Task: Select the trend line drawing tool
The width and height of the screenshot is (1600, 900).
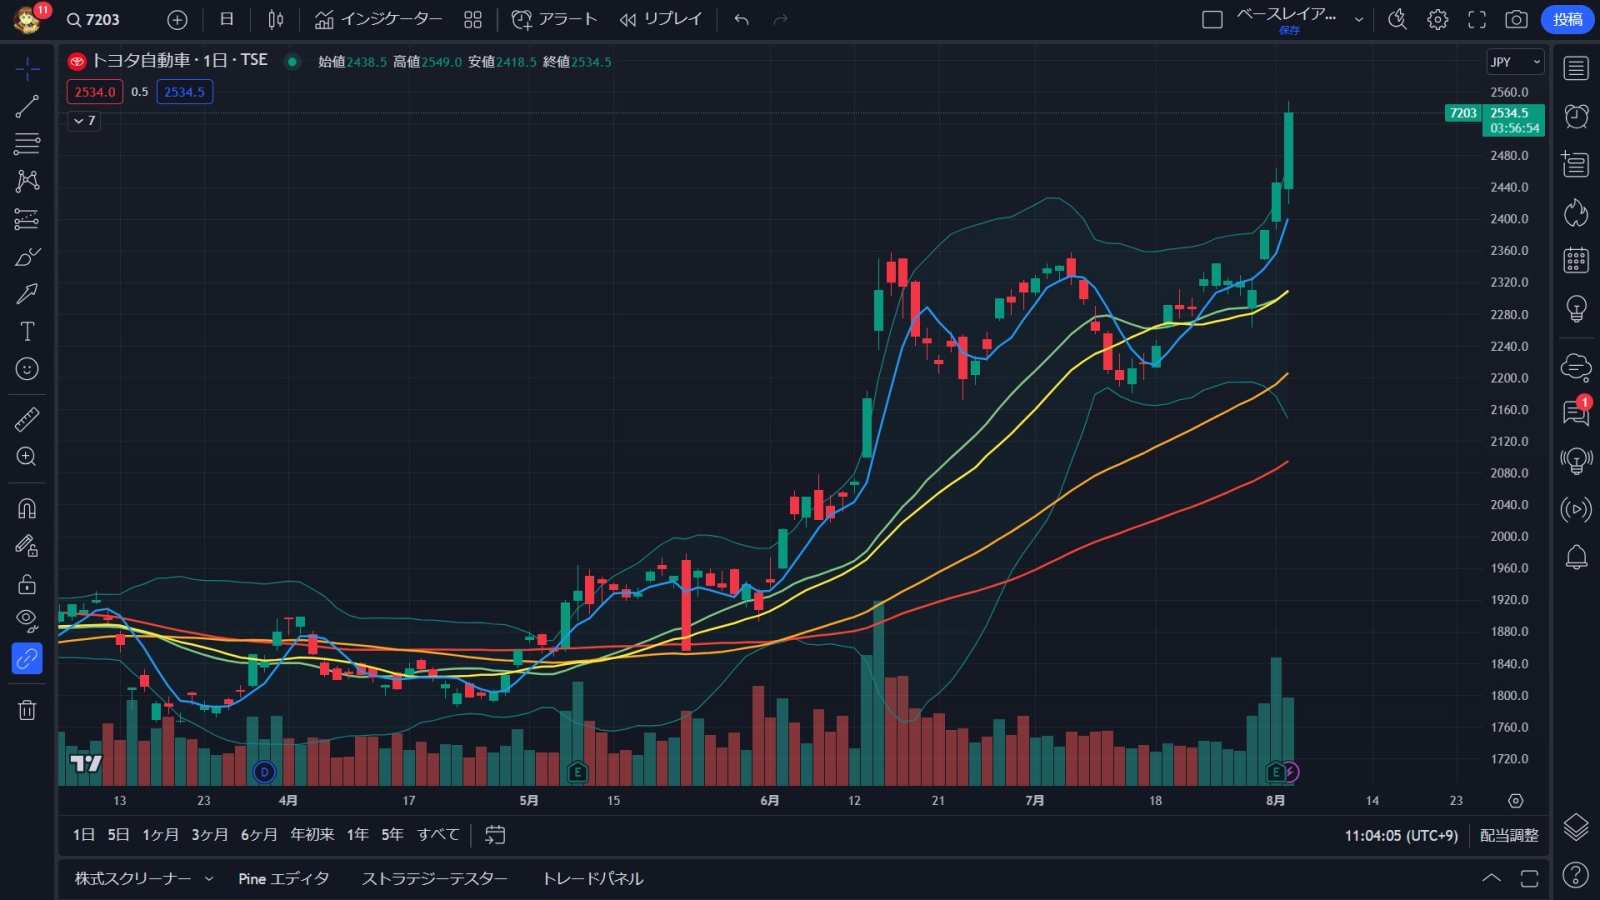Action: (27, 106)
